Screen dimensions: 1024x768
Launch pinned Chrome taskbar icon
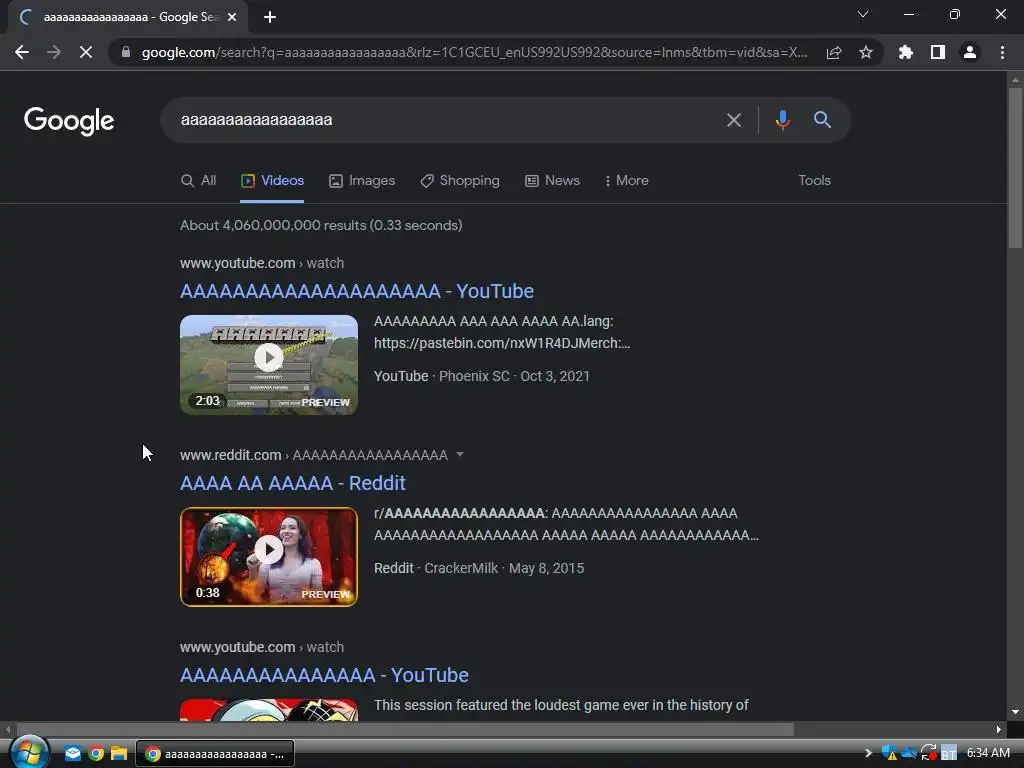coord(96,754)
